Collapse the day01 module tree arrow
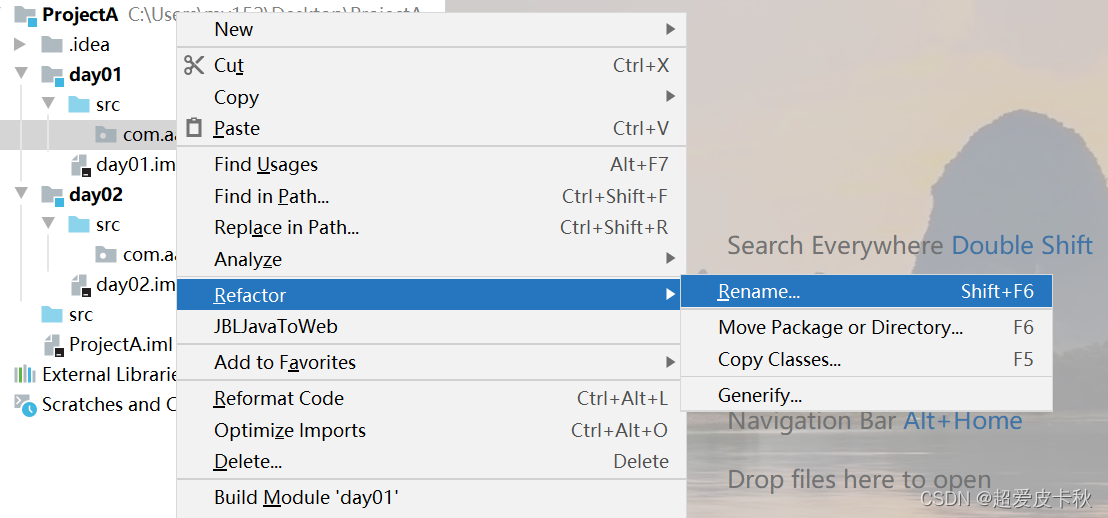This screenshot has height=518, width=1108. point(21,74)
